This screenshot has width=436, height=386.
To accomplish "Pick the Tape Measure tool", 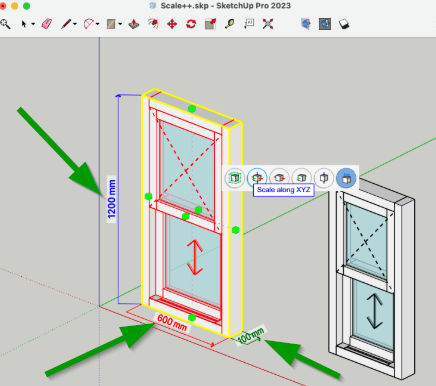I will pos(229,24).
